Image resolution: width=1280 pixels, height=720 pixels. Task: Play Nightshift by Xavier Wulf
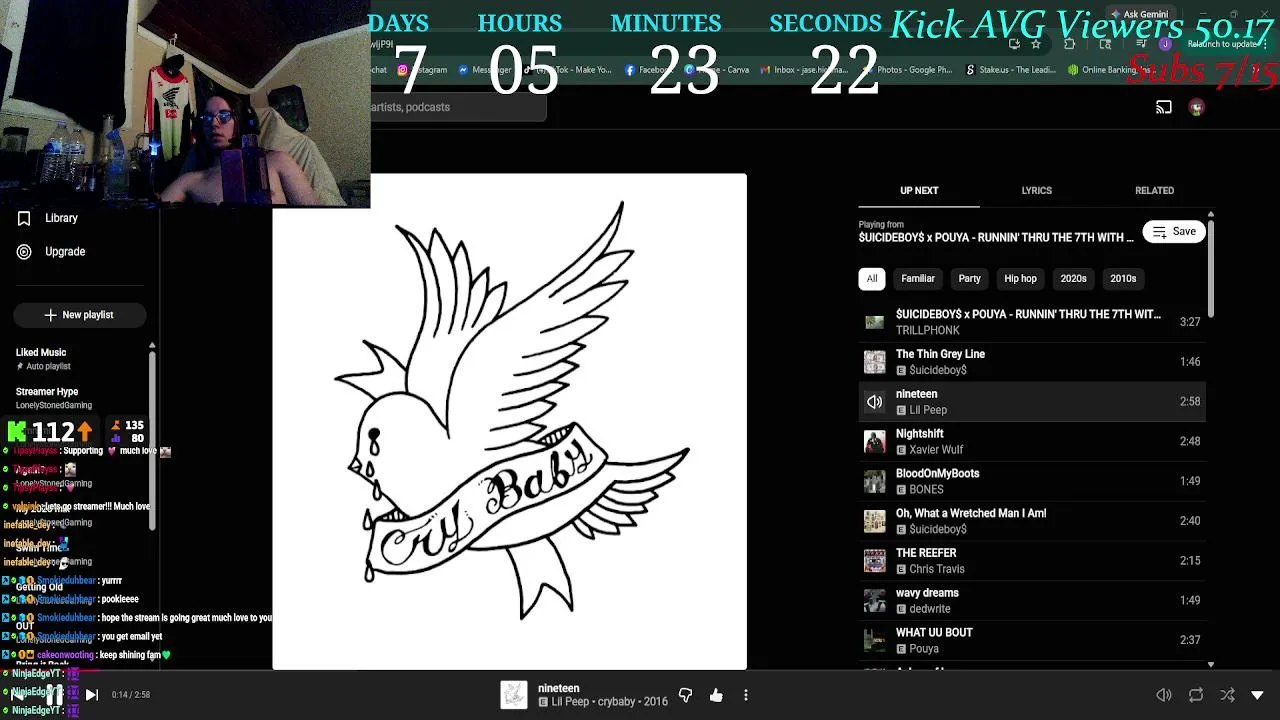click(x=1032, y=441)
